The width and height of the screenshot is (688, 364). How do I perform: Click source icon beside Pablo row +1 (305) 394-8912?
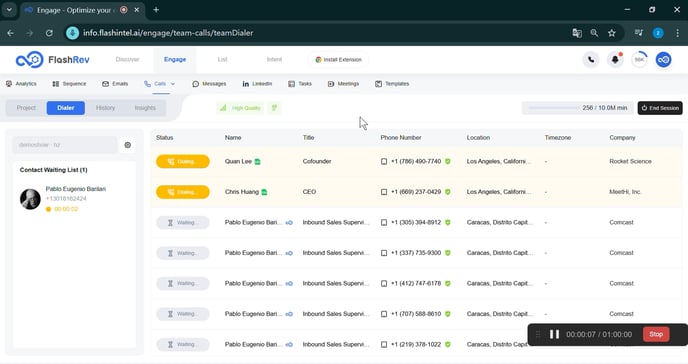coord(289,223)
